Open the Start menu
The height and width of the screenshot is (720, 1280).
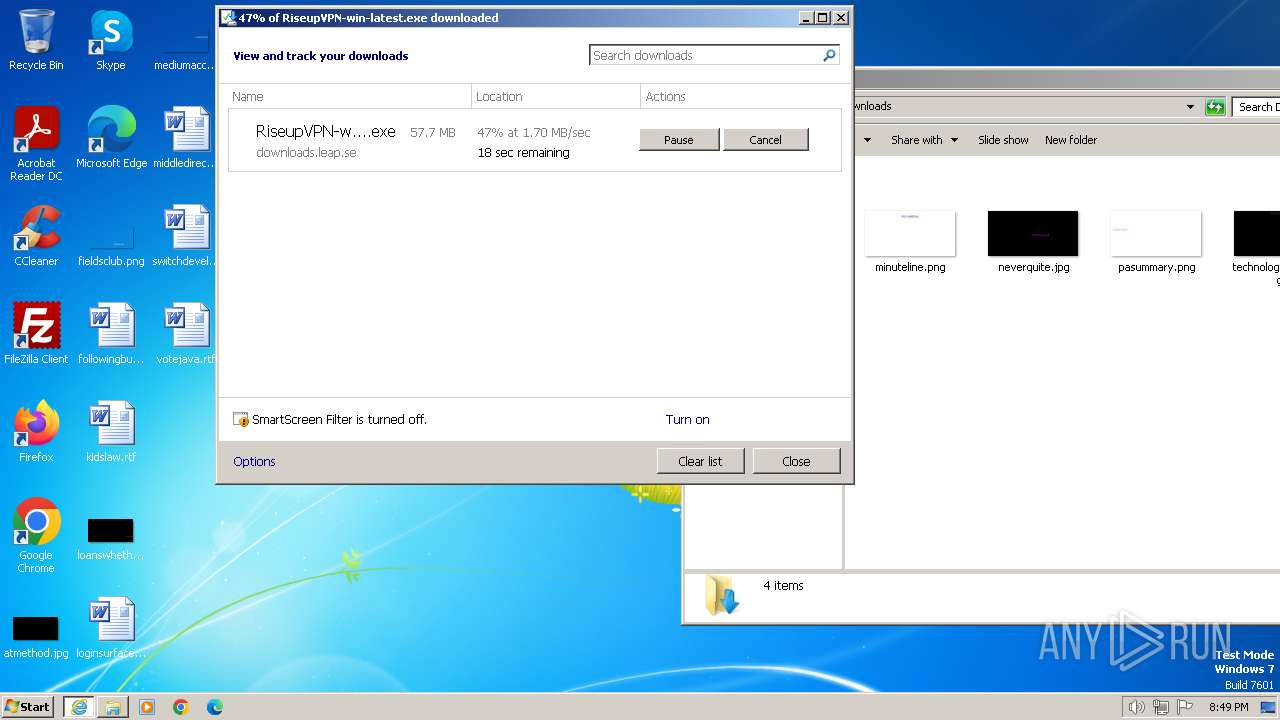pos(28,707)
